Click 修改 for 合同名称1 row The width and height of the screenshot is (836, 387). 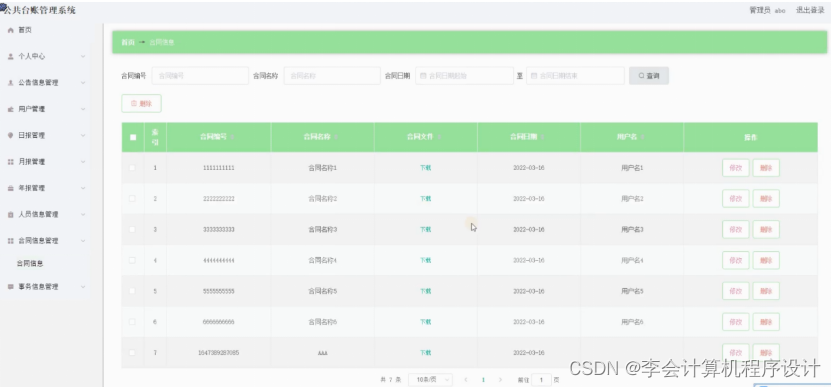736,168
